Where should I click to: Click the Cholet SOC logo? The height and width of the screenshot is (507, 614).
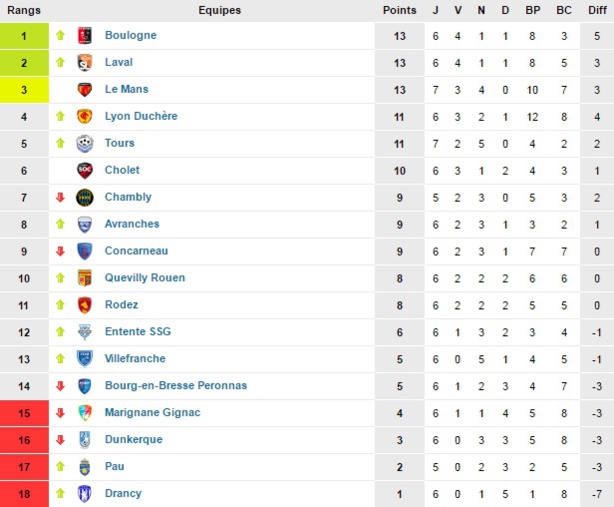[x=85, y=170]
